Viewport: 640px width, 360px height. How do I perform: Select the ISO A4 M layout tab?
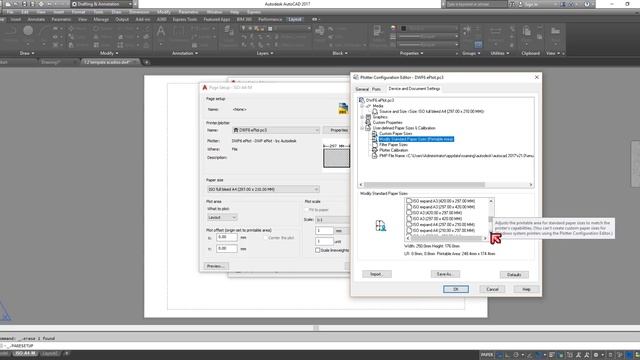pos(25,353)
